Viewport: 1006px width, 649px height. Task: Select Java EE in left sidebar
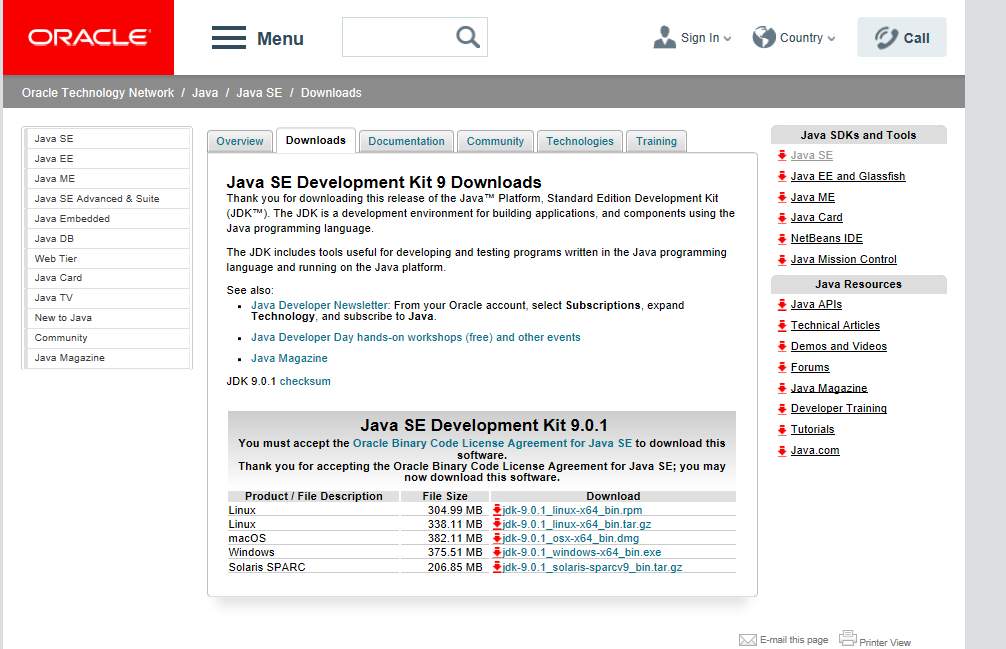tap(108, 158)
